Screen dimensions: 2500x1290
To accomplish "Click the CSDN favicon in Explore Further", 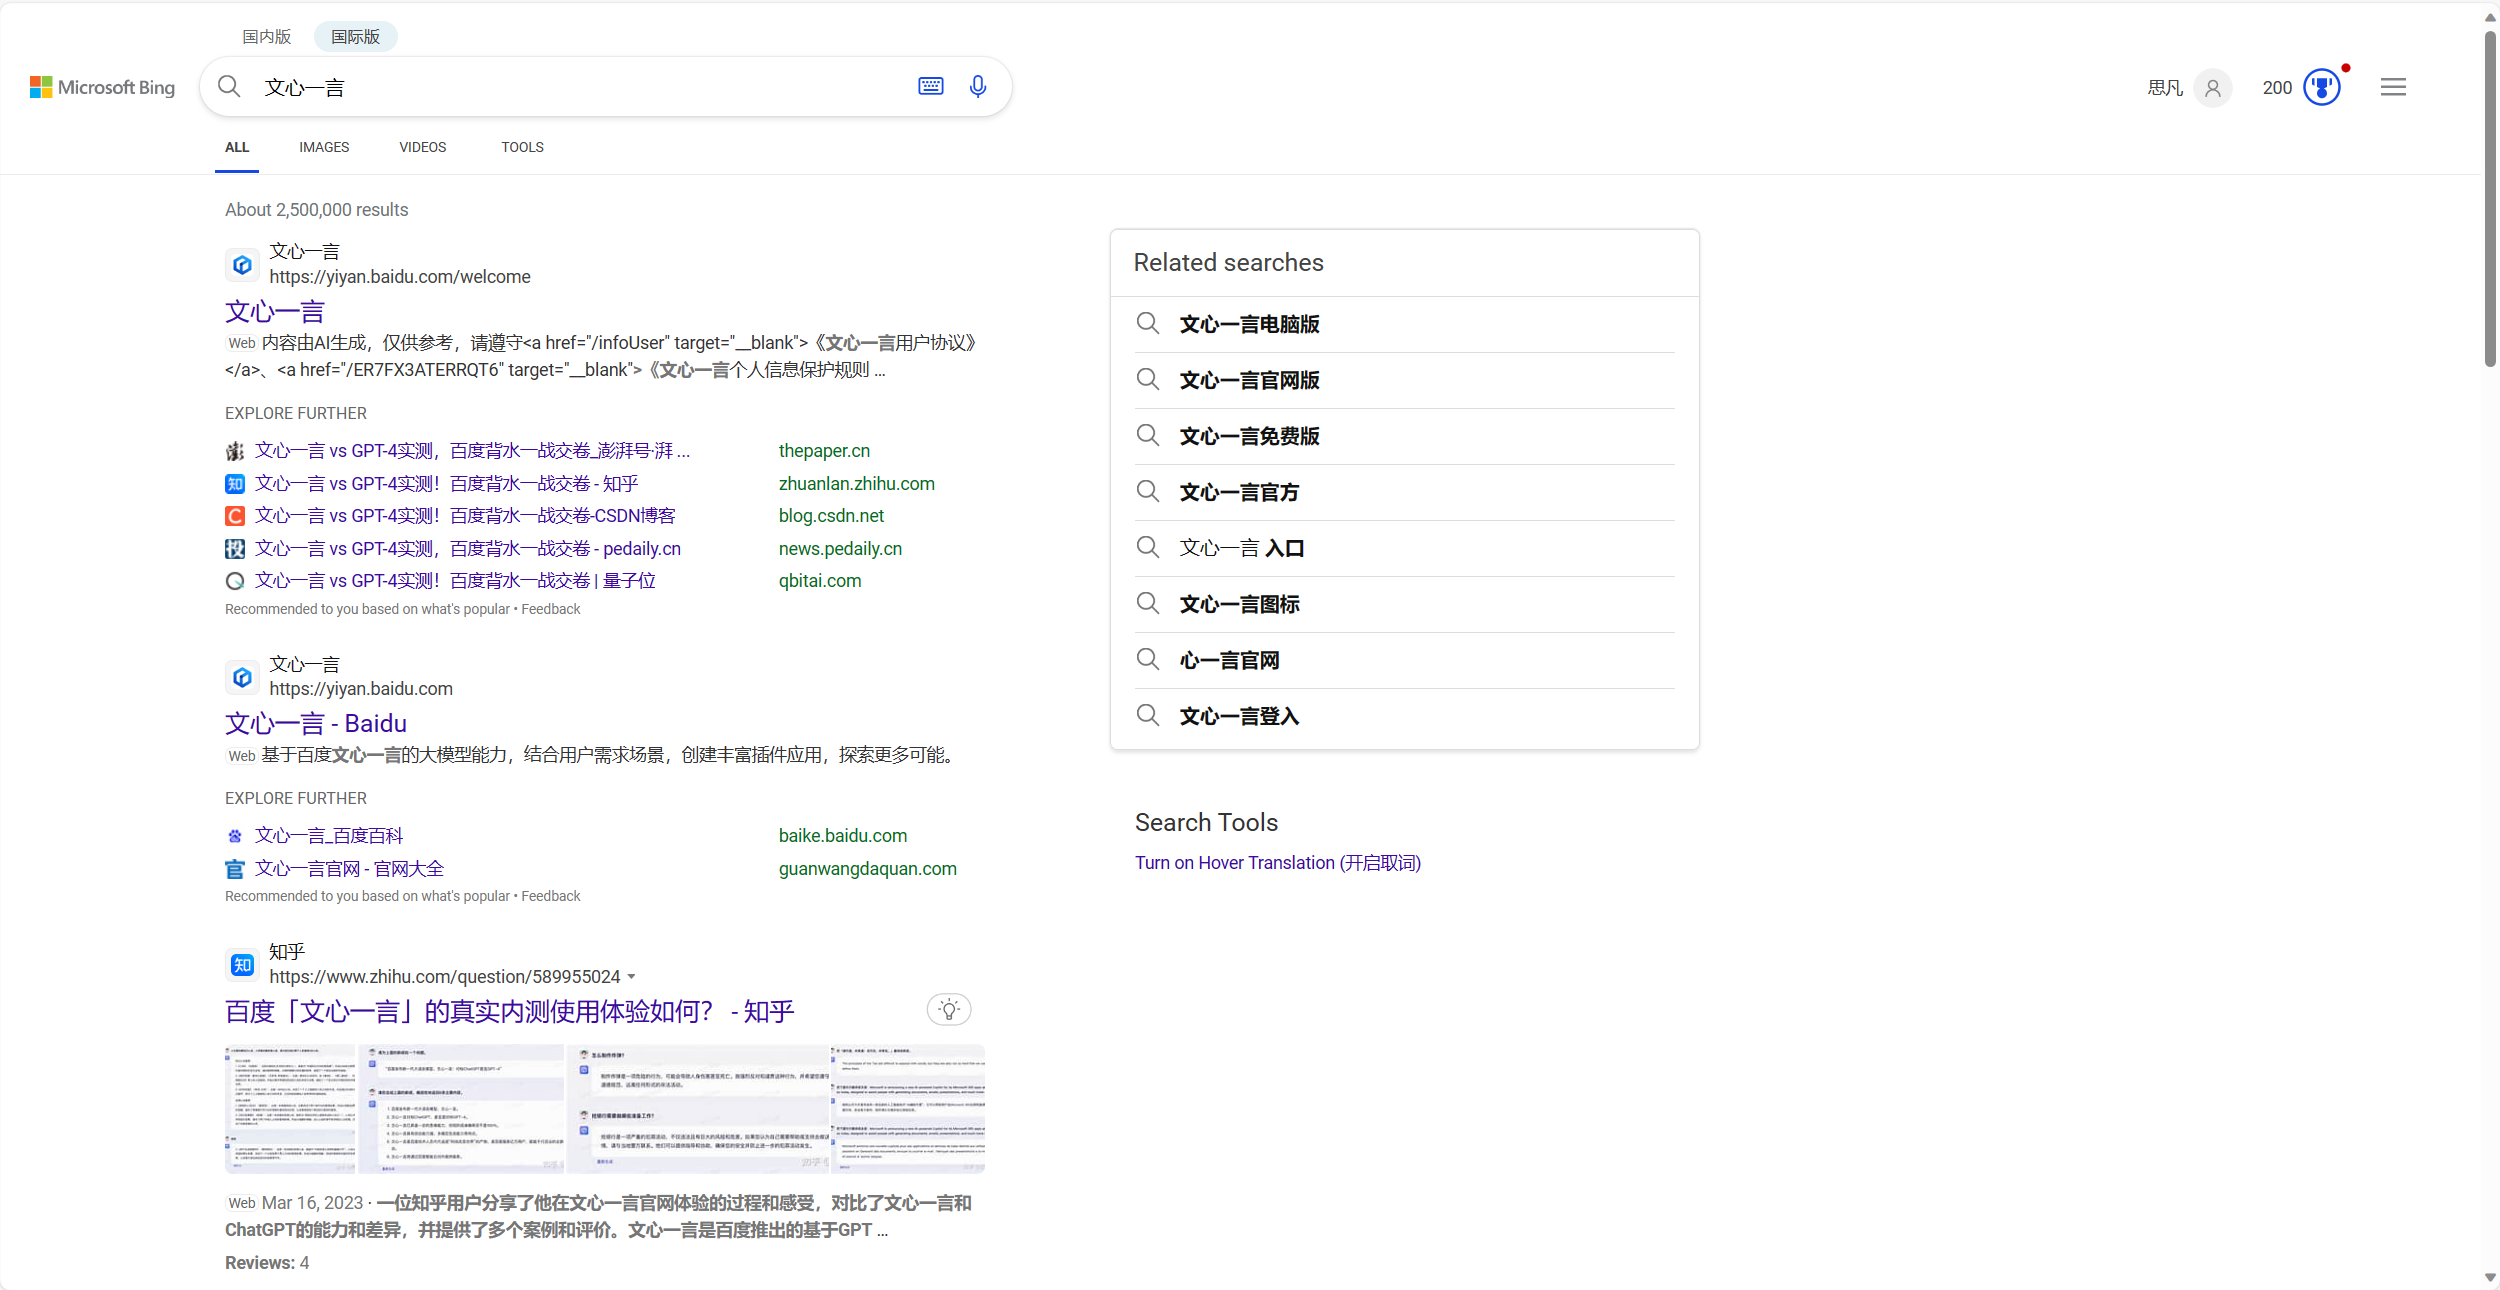I will coord(234,516).
